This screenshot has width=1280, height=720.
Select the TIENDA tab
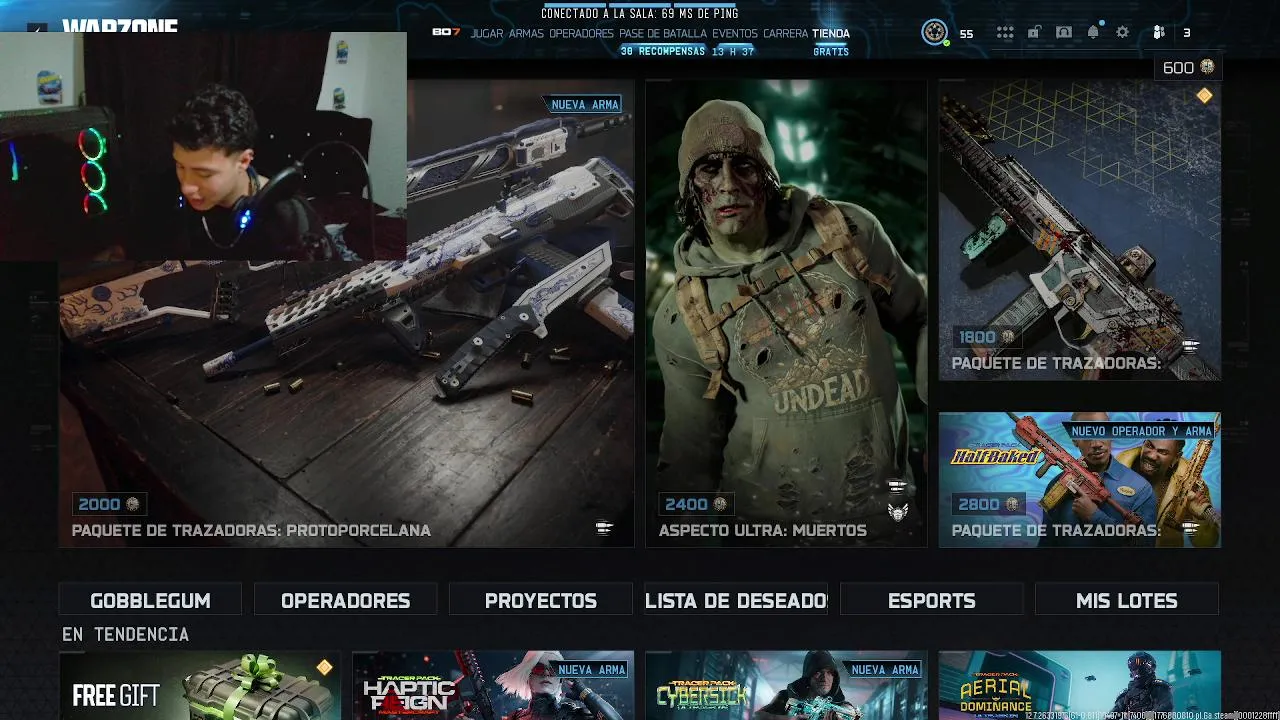[x=831, y=33]
